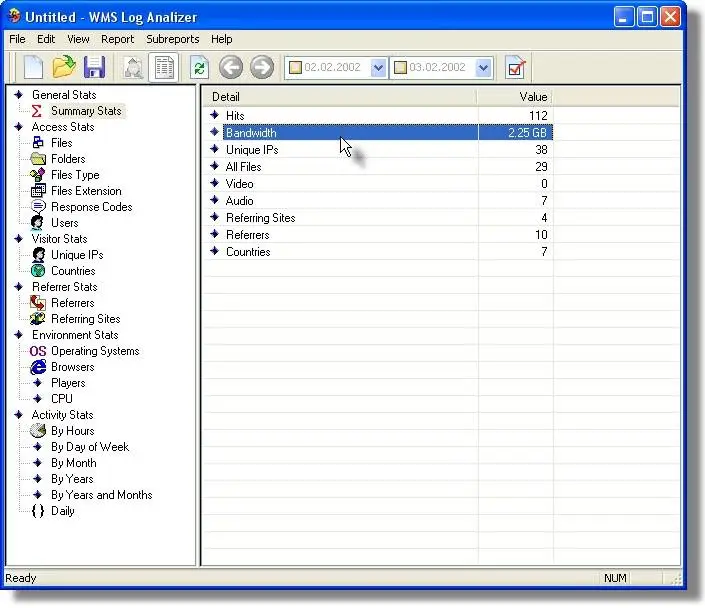Click the Detail column header
705x608 pixels.
[x=340, y=97]
